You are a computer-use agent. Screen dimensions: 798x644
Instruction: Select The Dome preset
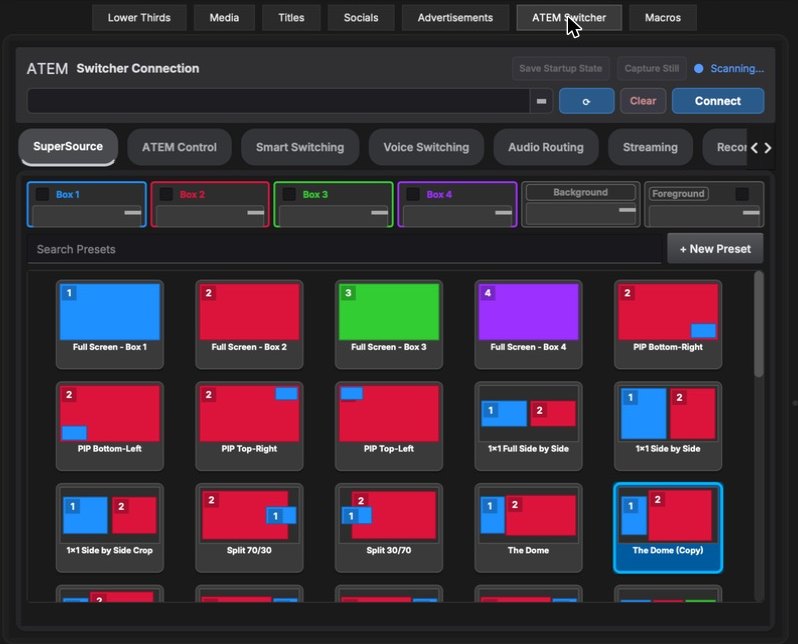coord(528,528)
